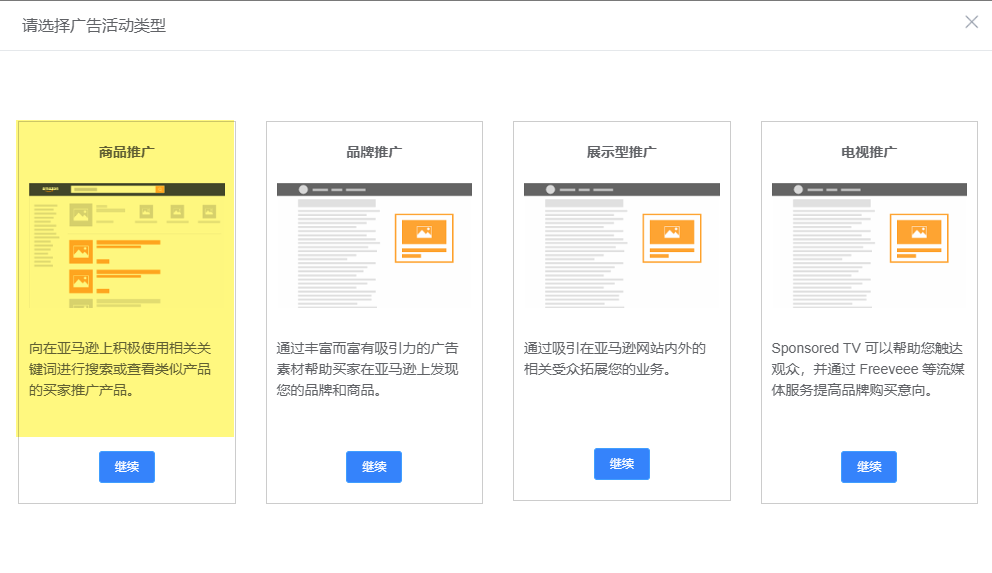Select the 展示型推广 card title
992x573 pixels.
pyautogui.click(x=621, y=152)
